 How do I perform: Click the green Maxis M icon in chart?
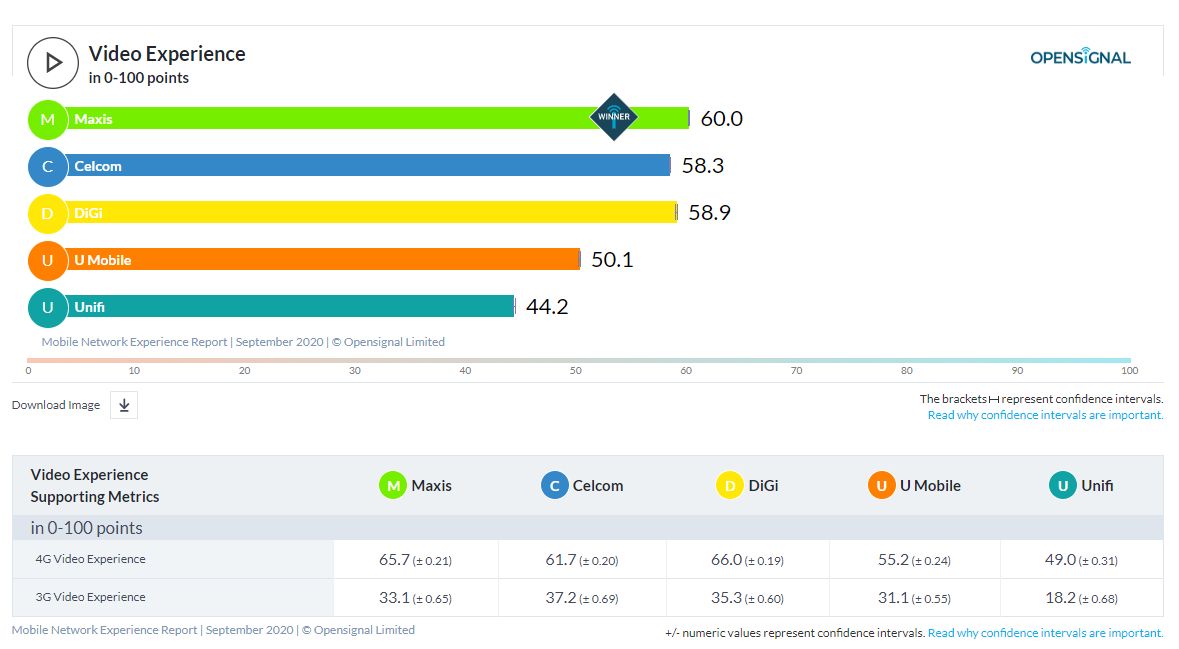coord(47,119)
